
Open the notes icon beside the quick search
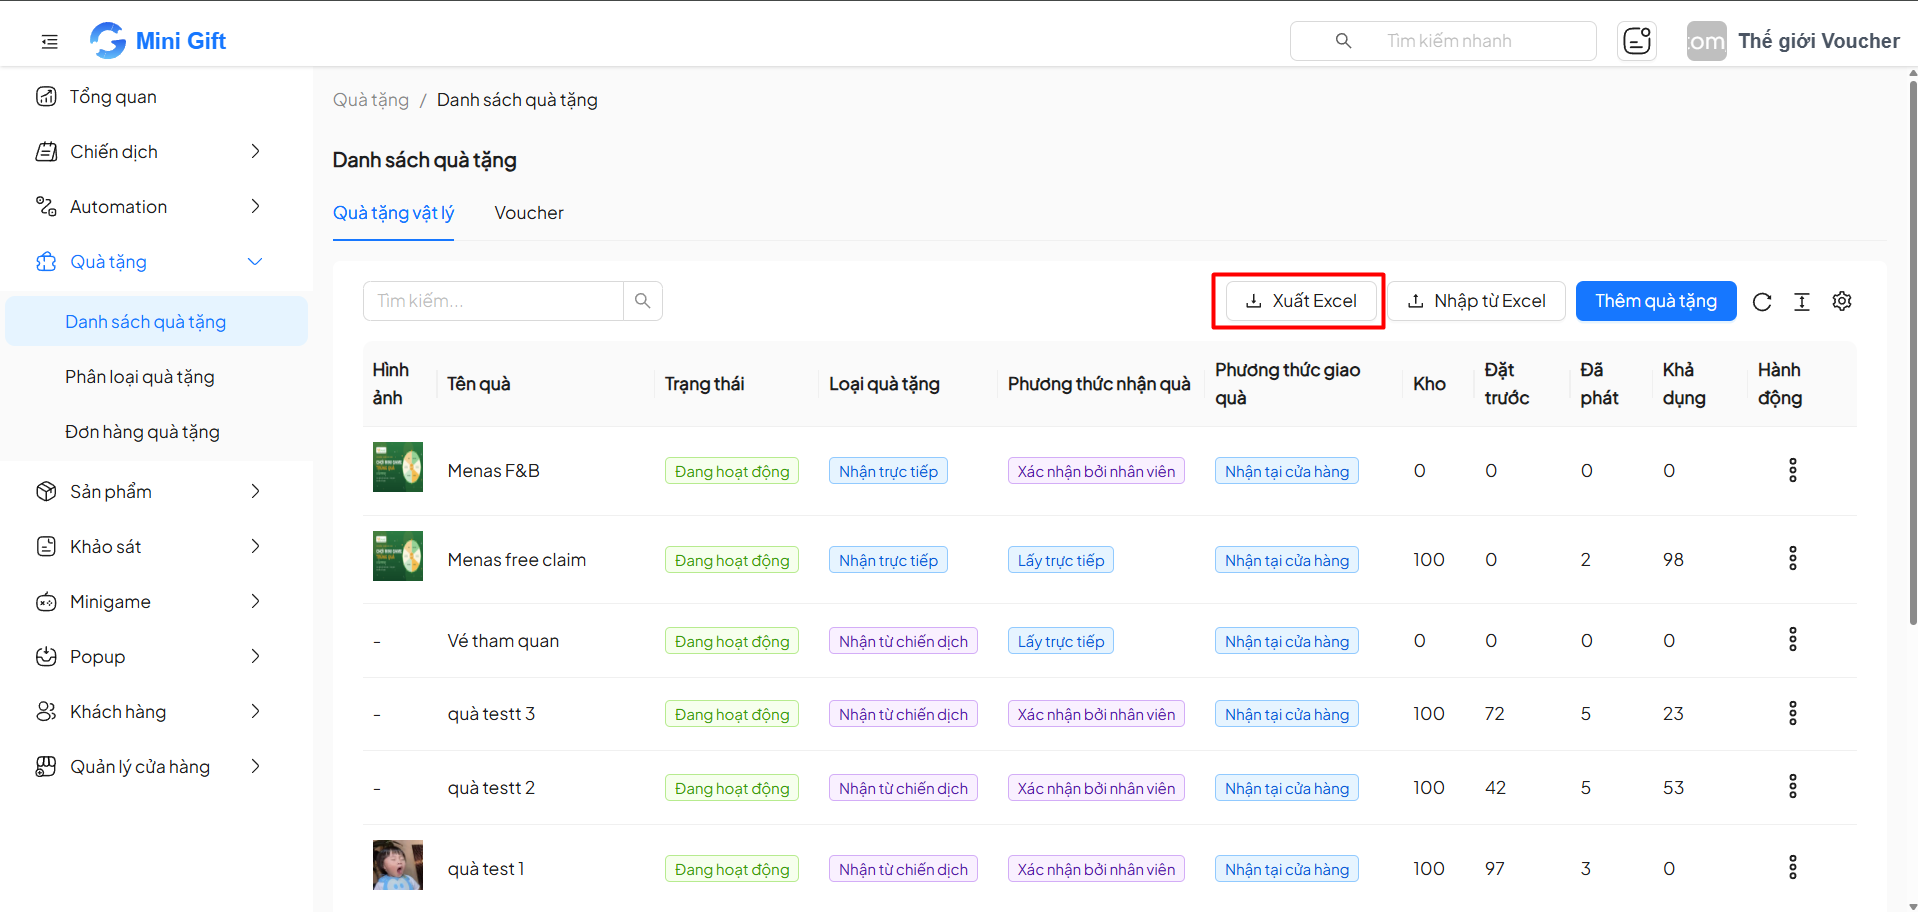pos(1637,41)
